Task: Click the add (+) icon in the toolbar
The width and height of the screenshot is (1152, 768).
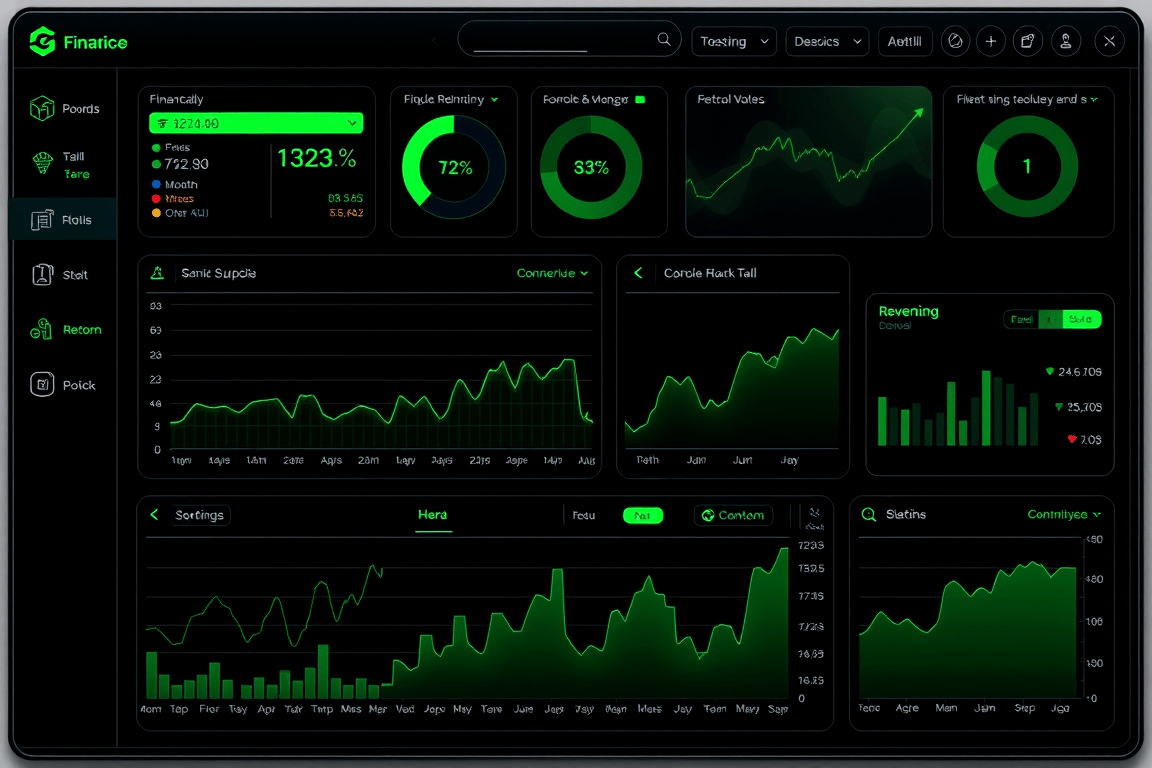Action: [x=991, y=41]
